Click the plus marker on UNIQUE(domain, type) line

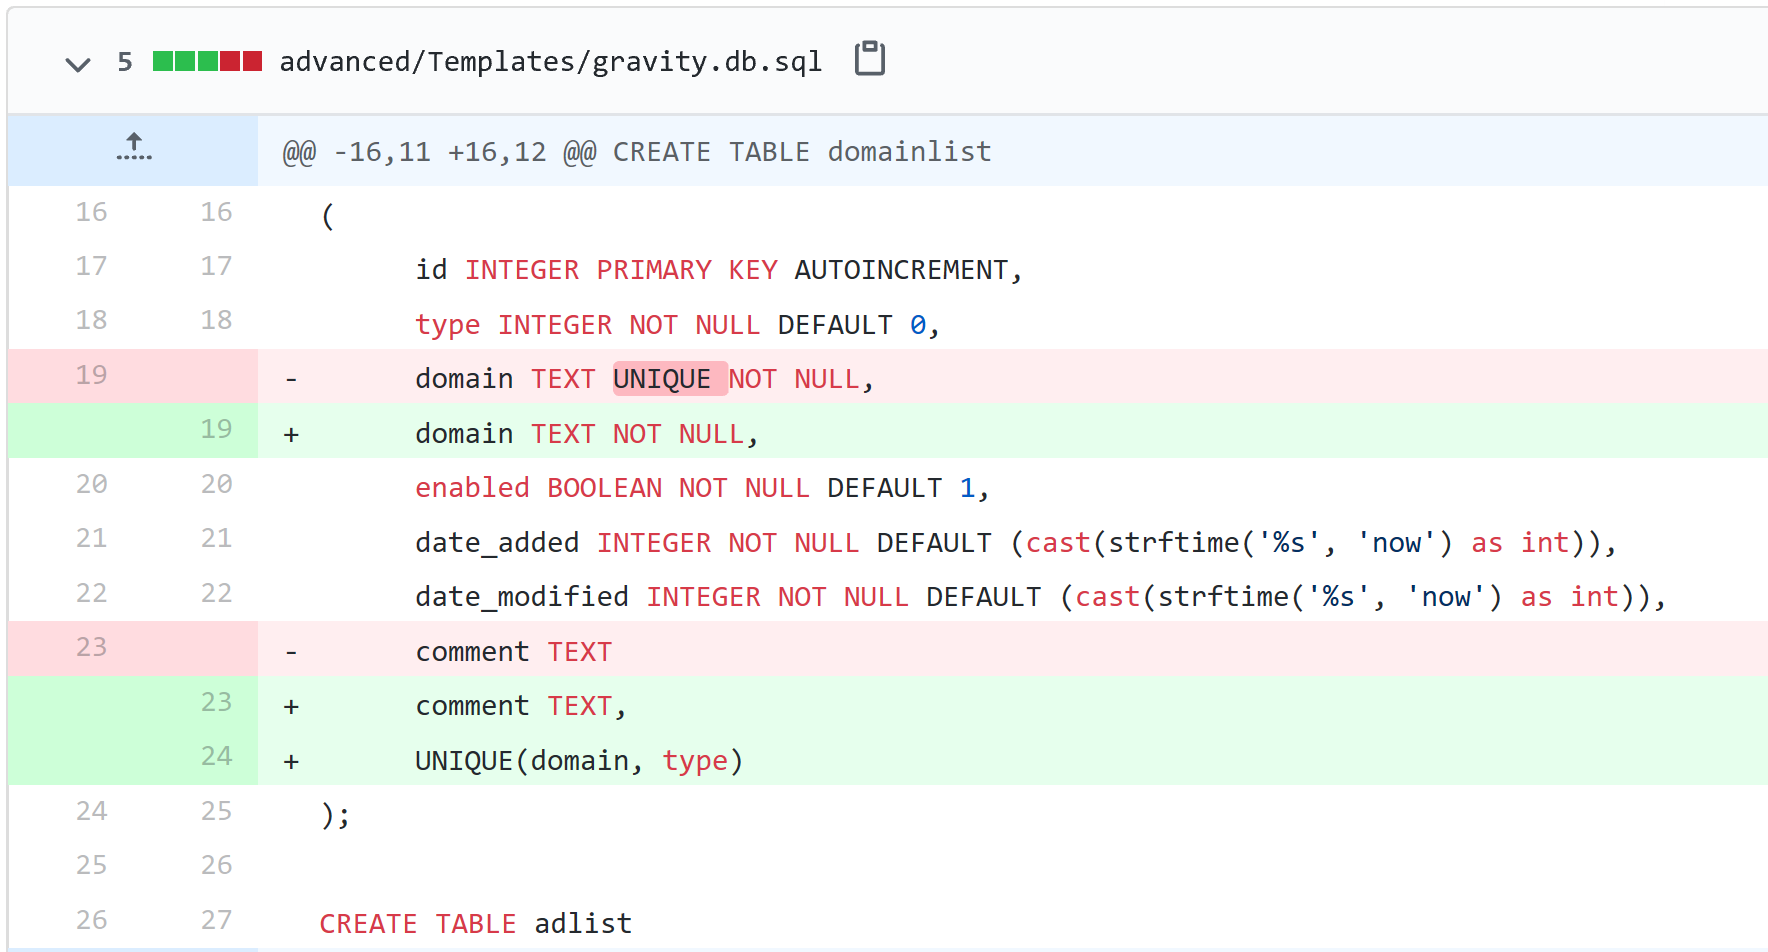tap(291, 762)
